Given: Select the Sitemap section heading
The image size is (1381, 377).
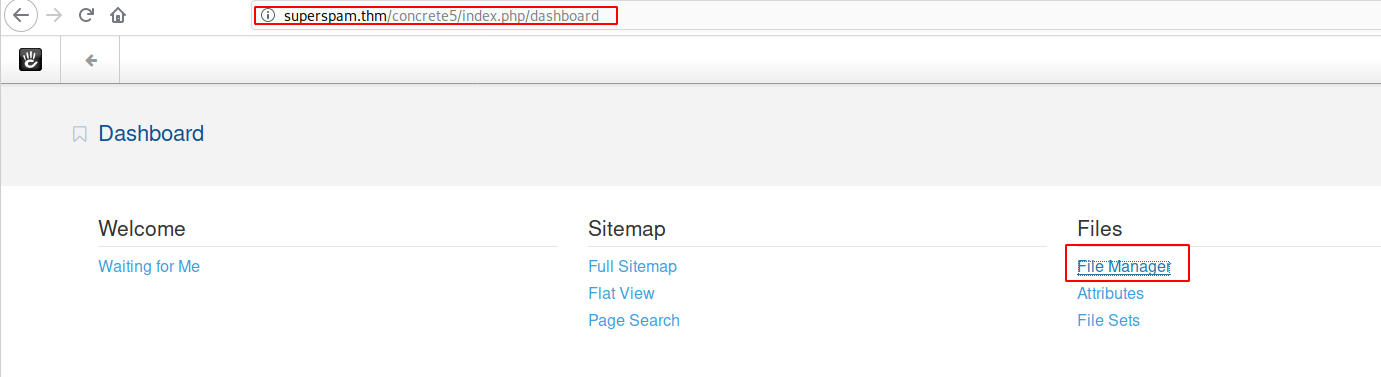Looking at the screenshot, I should point(627,228).
